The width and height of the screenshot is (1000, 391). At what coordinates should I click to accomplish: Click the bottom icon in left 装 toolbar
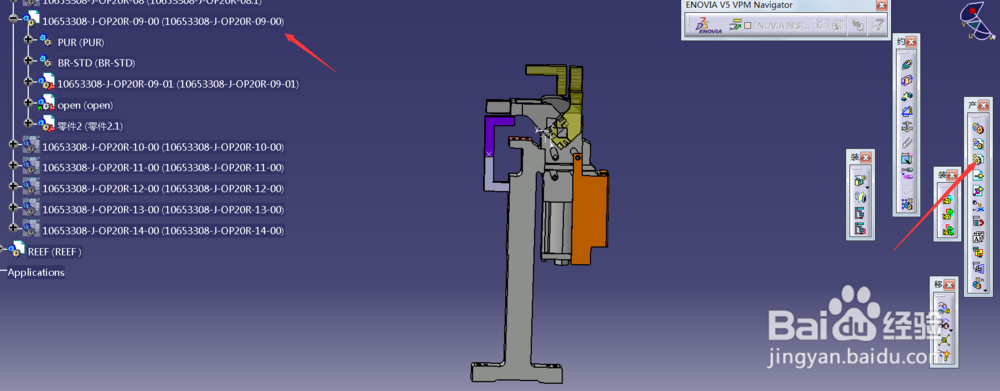pyautogui.click(x=860, y=229)
